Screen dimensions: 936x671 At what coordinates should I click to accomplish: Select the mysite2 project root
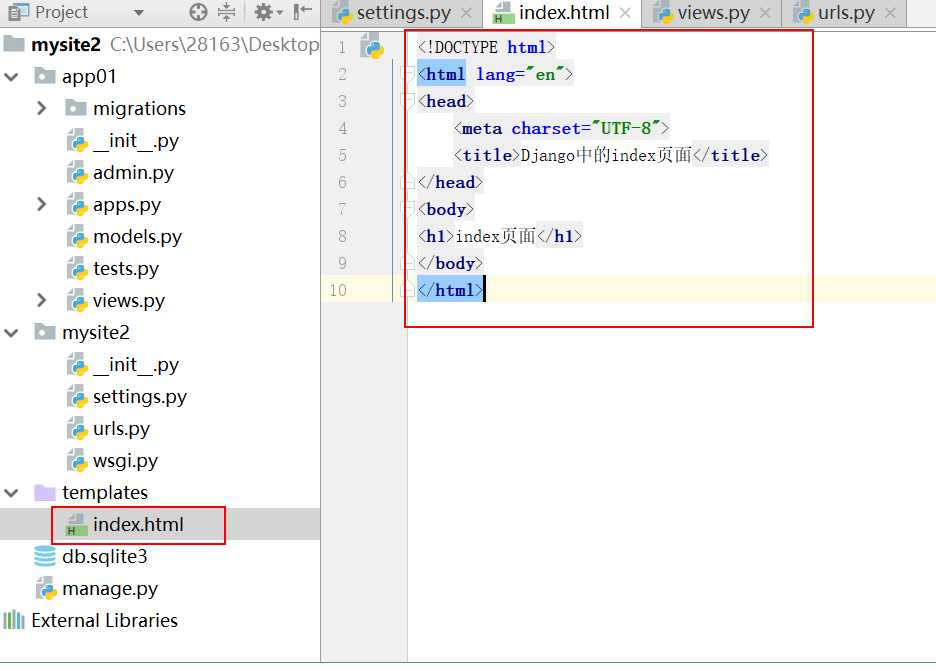[66, 45]
